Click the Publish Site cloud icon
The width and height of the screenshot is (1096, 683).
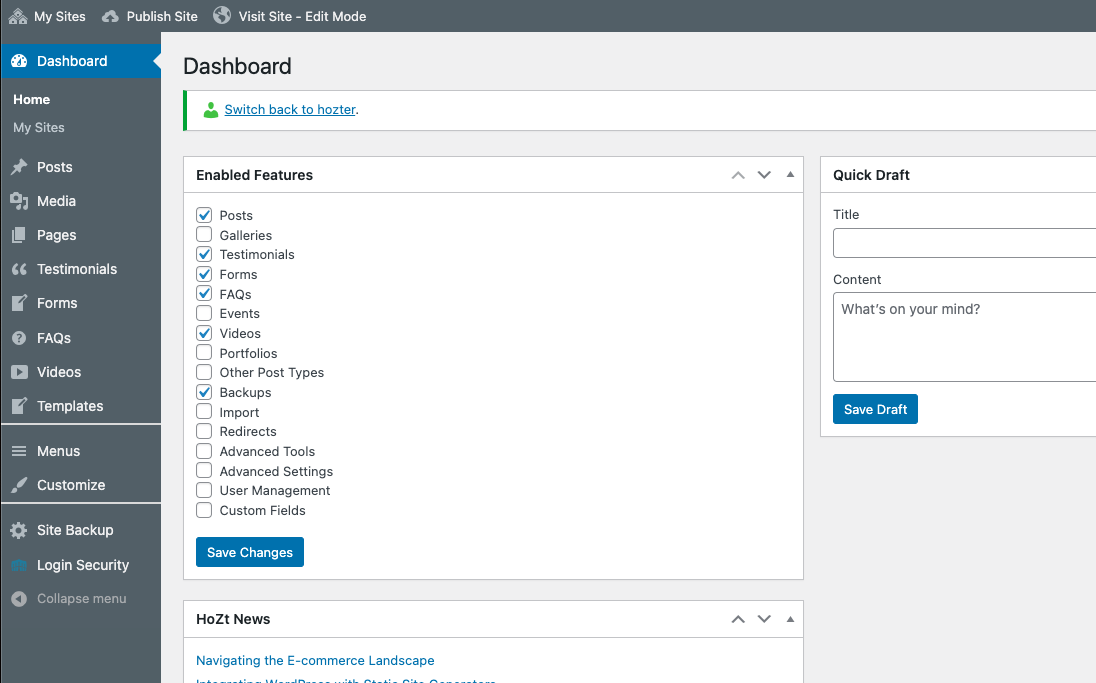pos(110,16)
